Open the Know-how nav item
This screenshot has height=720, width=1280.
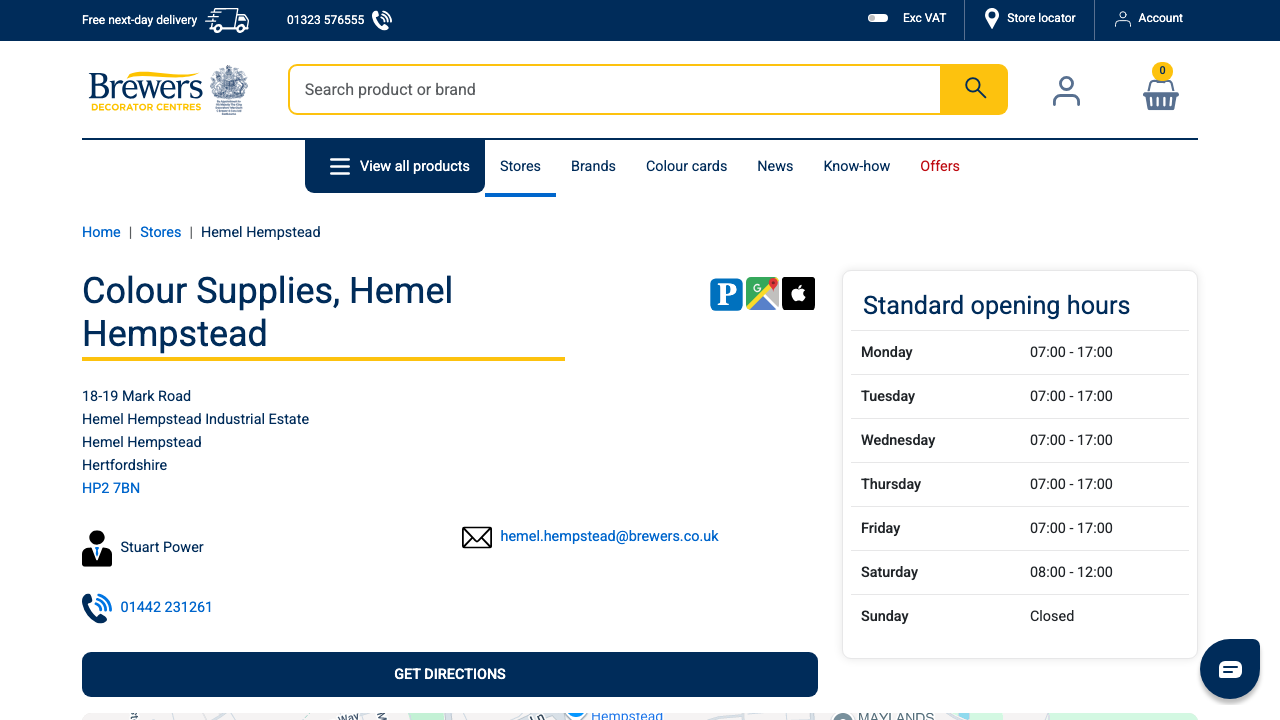856,166
